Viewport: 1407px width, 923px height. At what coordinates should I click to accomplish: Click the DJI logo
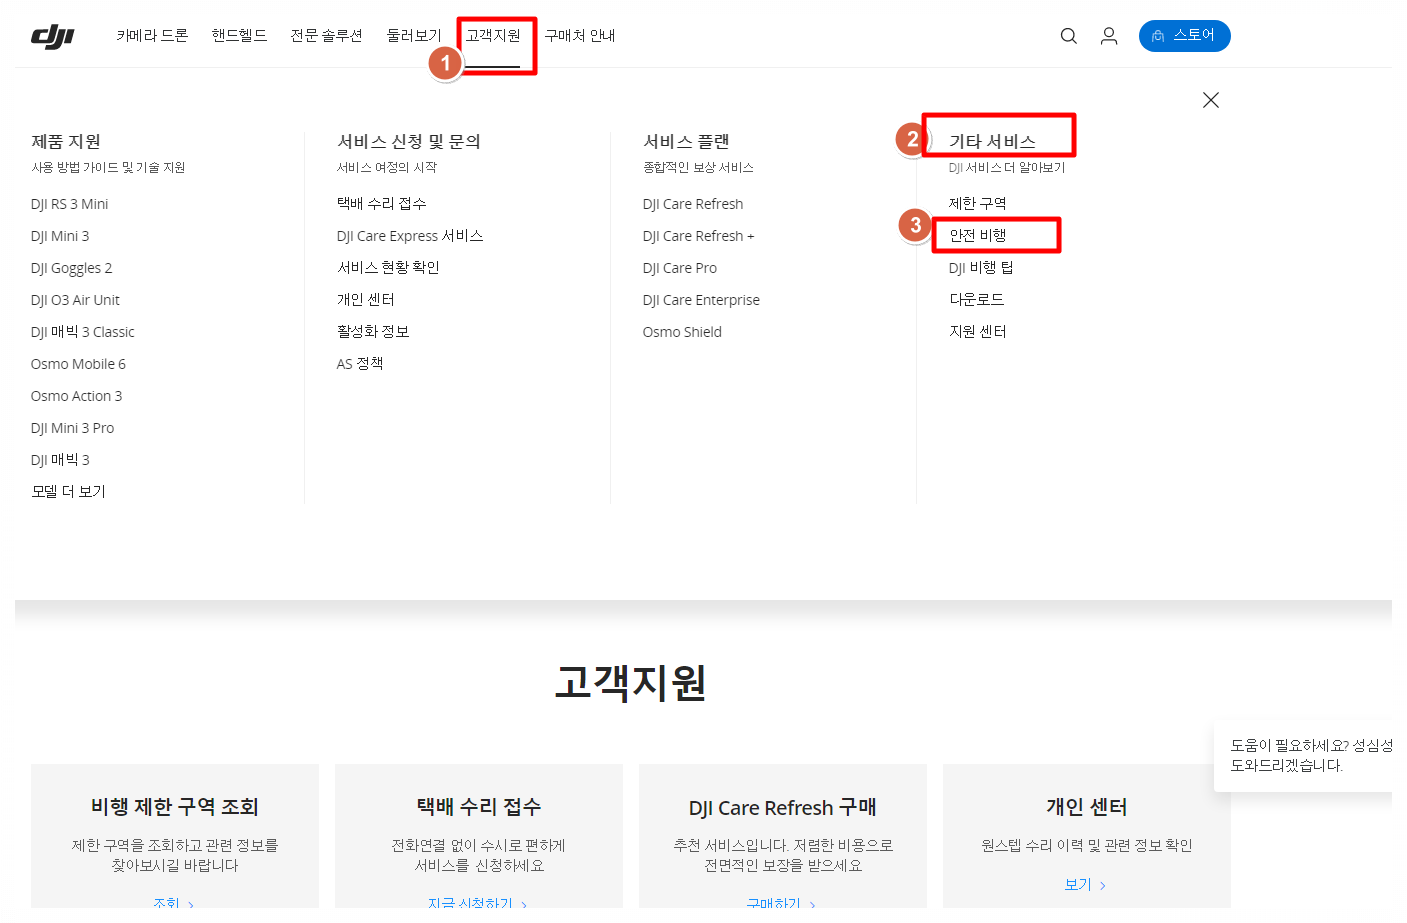(x=53, y=37)
